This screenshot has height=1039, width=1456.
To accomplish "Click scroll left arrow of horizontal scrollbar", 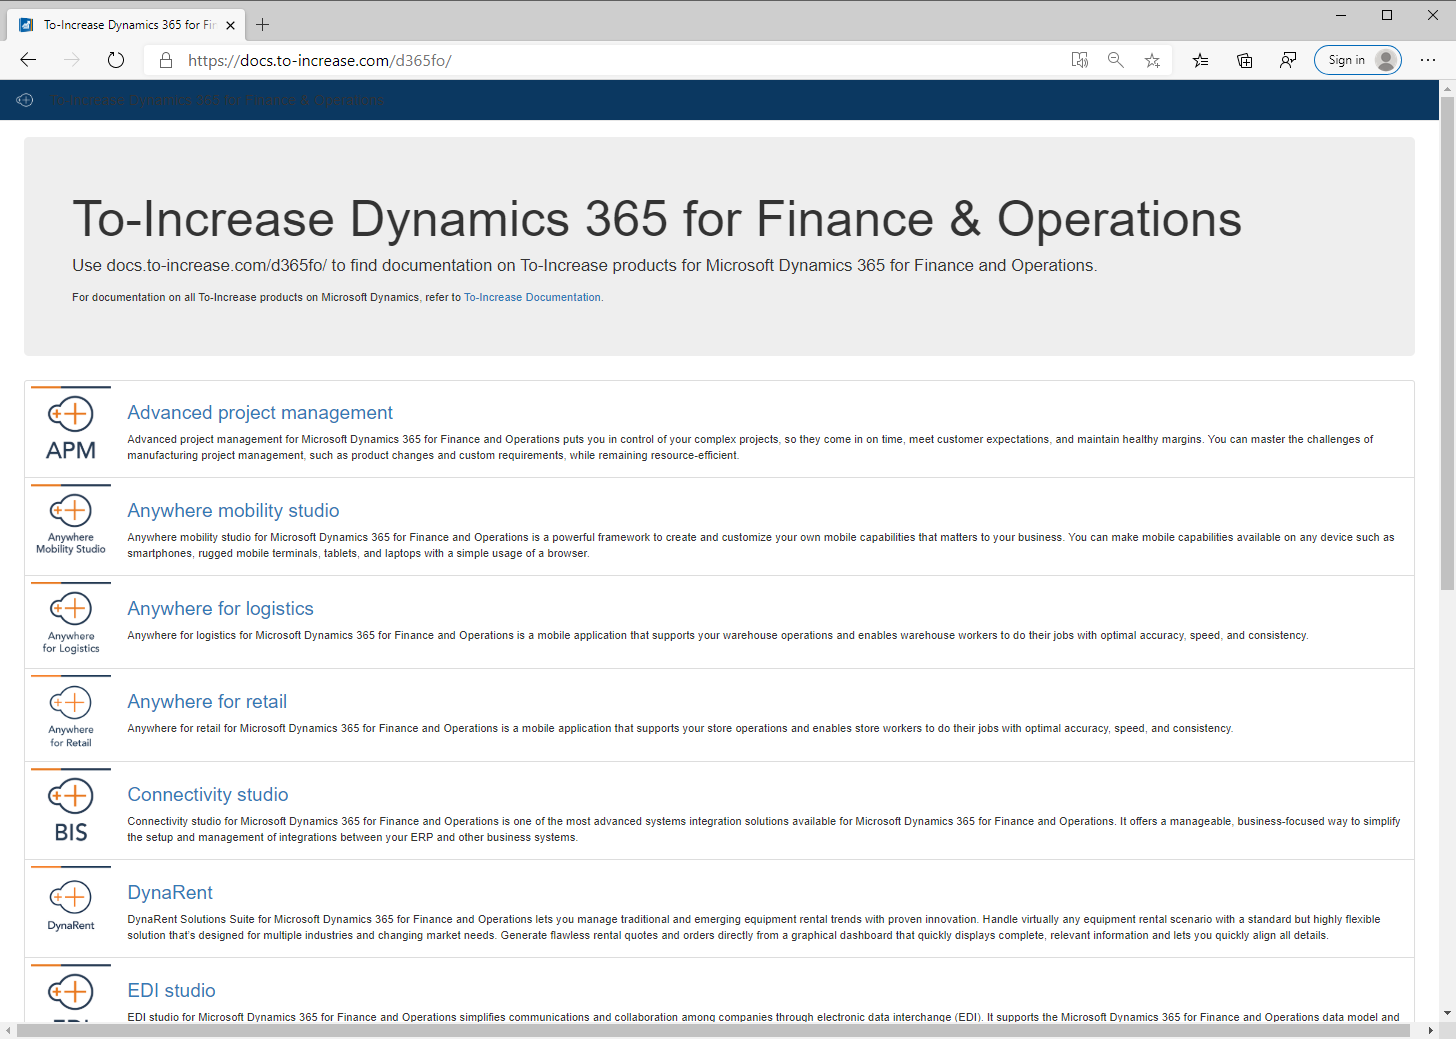I will tap(8, 1030).
